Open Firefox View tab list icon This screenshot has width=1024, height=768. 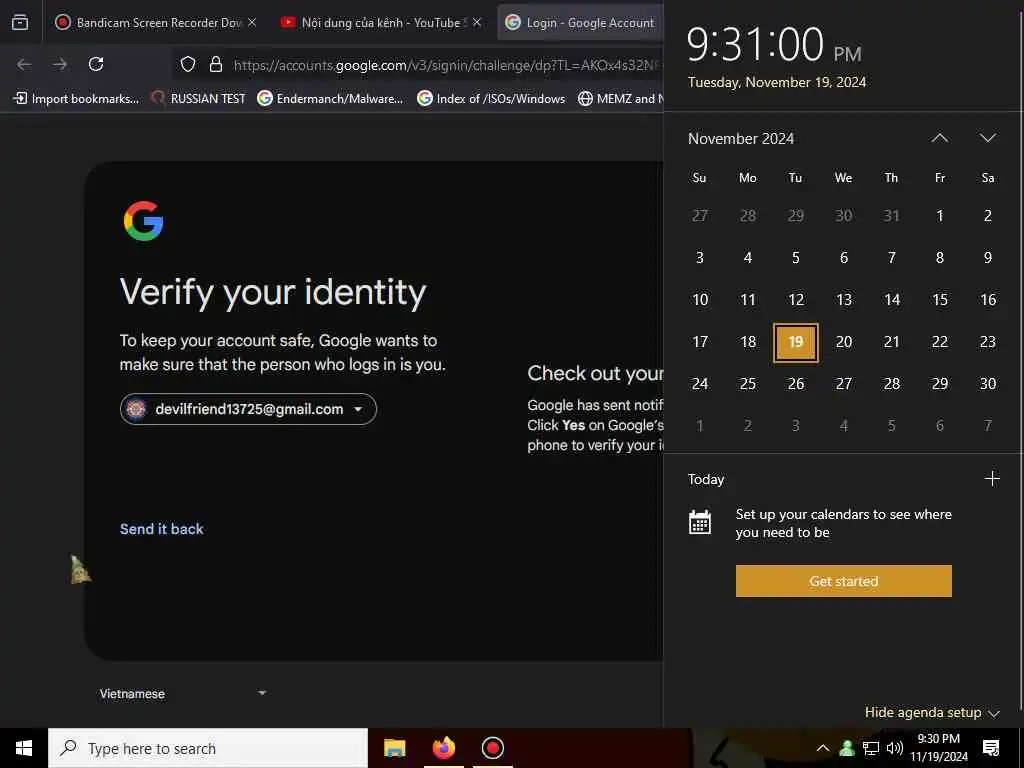pos(20,22)
